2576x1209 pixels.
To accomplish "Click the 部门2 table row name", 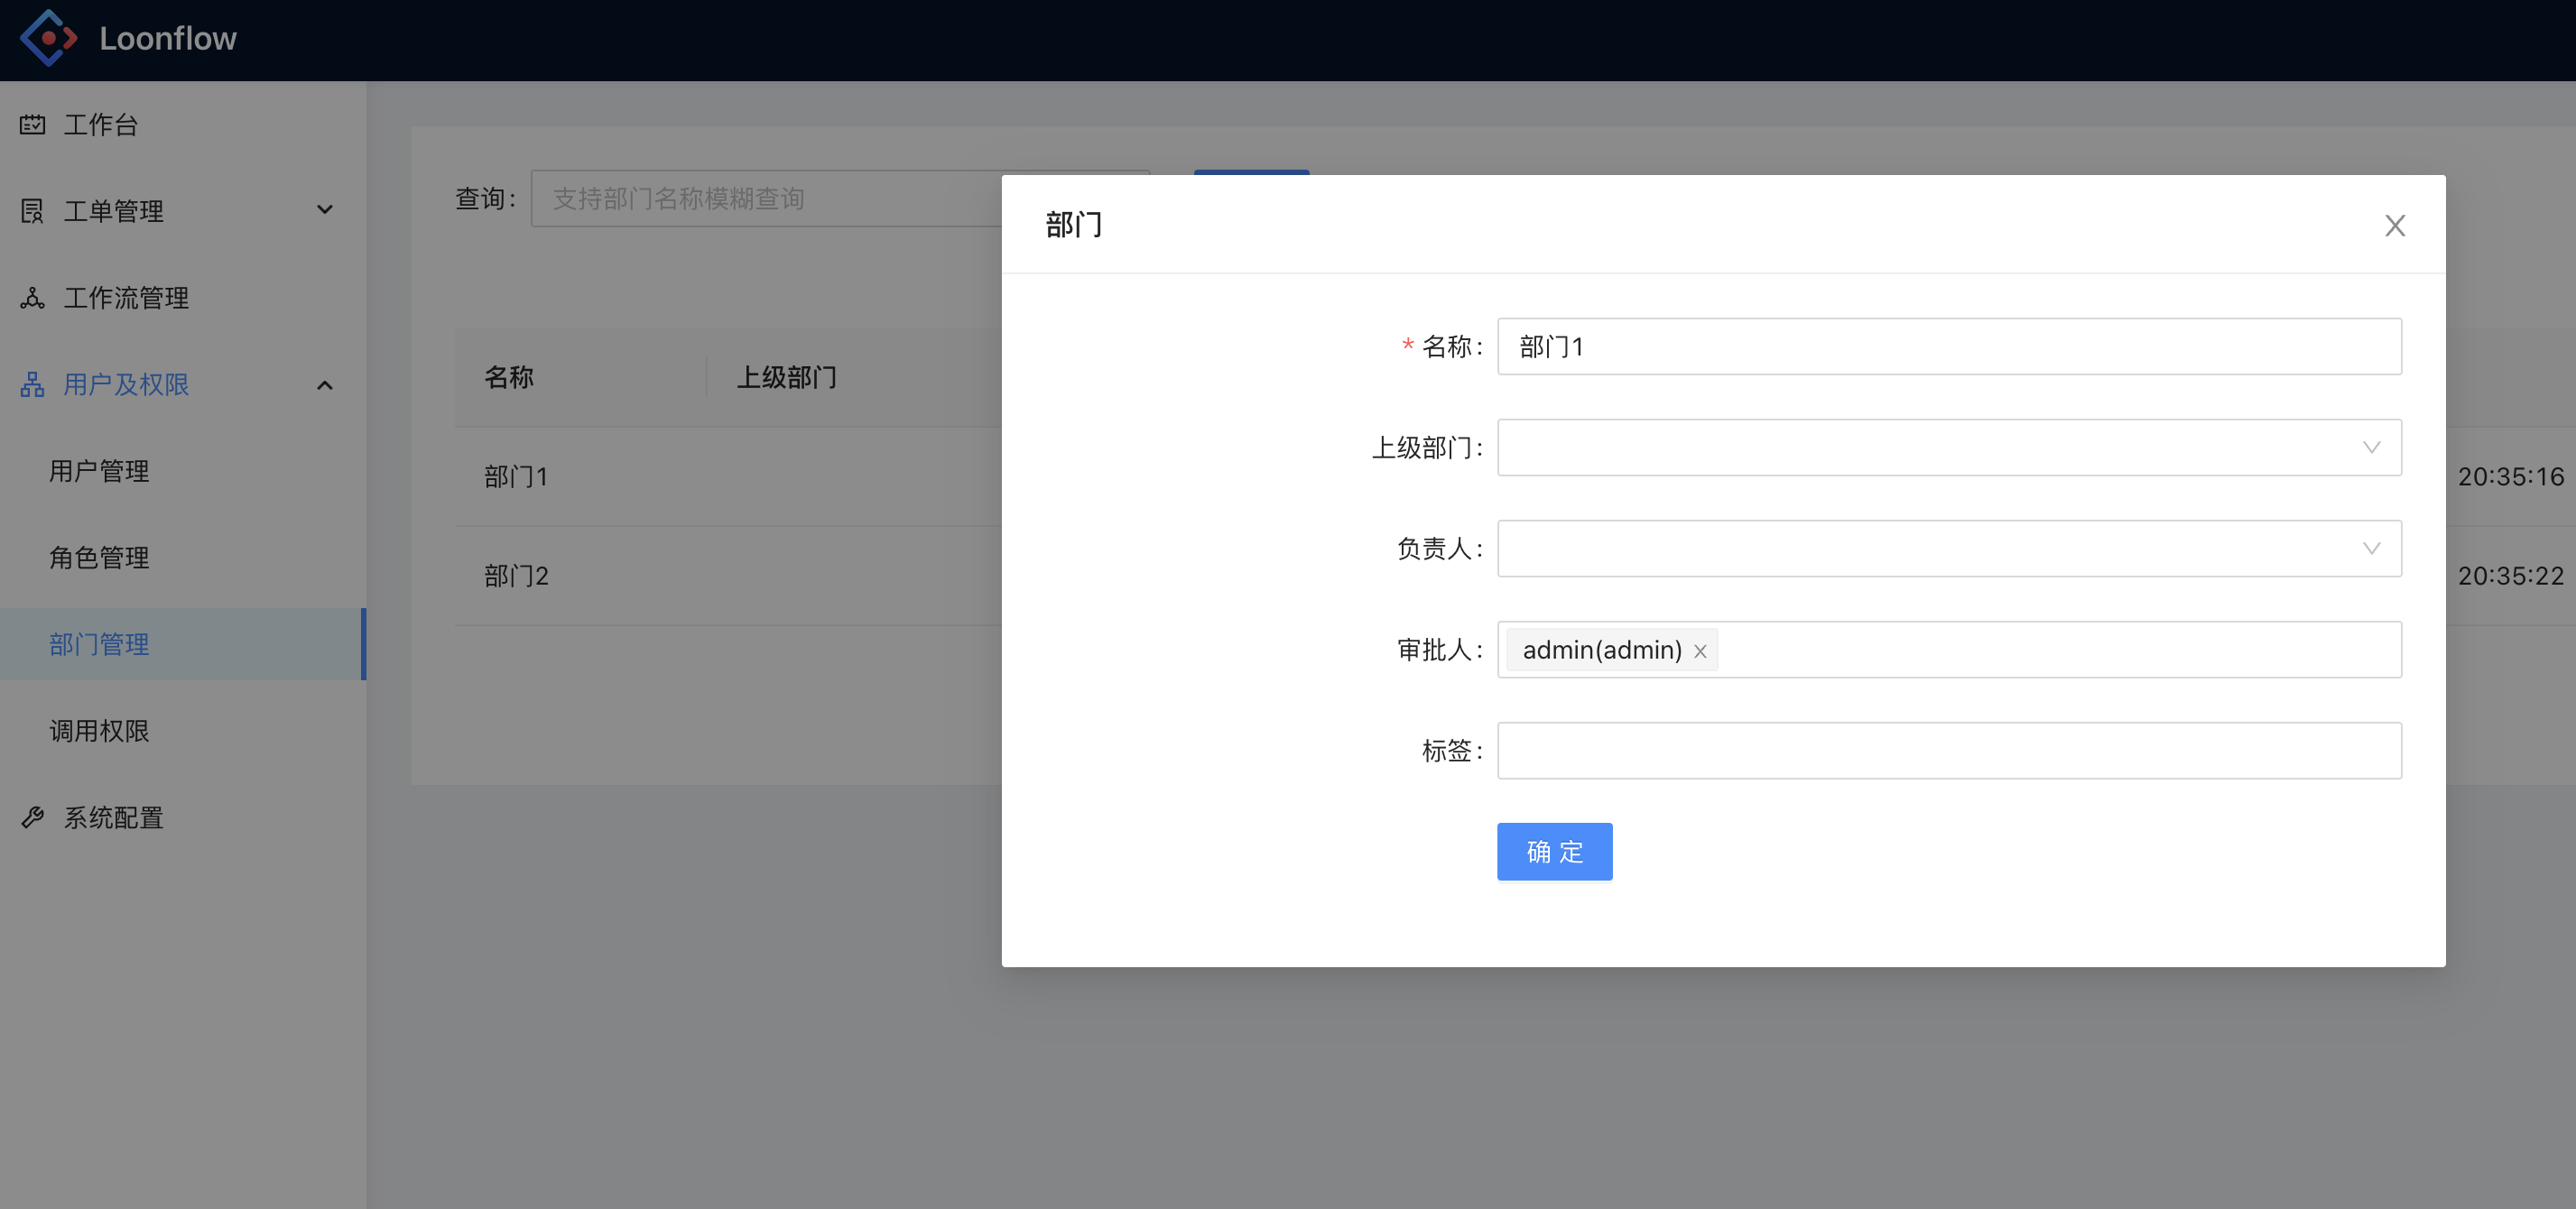I will coord(516,576).
